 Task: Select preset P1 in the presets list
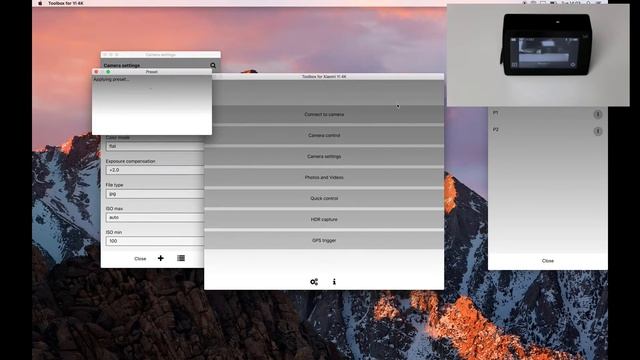pyautogui.click(x=496, y=113)
